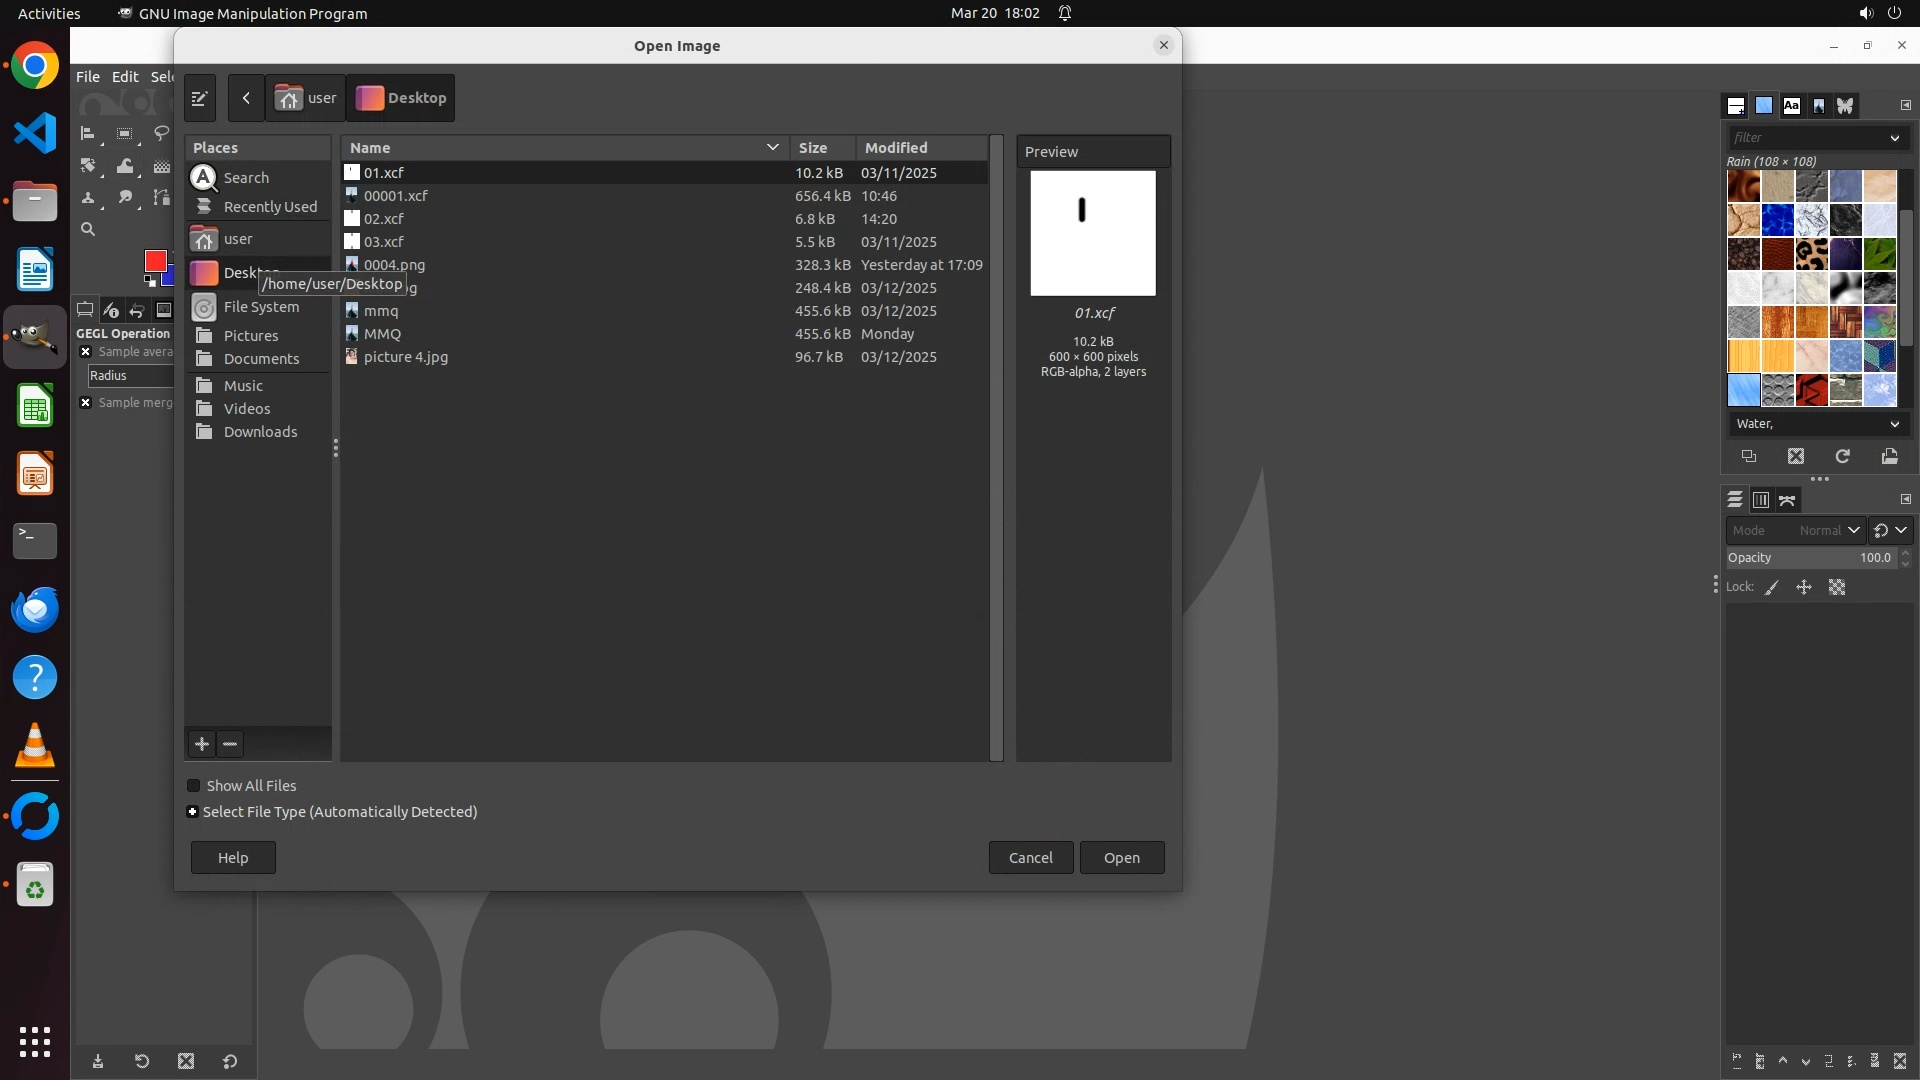Enable the Show All Files checkbox
The image size is (1920, 1080).
(x=194, y=786)
